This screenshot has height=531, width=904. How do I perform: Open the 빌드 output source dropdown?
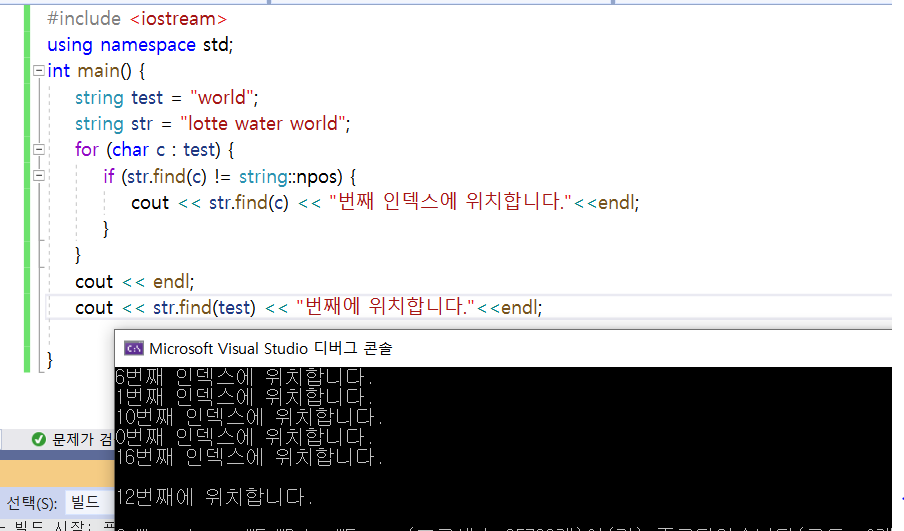pyautogui.click(x=90, y=502)
